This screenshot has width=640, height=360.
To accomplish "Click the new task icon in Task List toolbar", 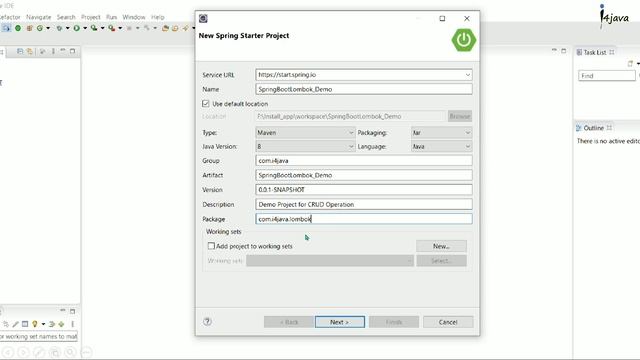I will (x=630, y=64).
